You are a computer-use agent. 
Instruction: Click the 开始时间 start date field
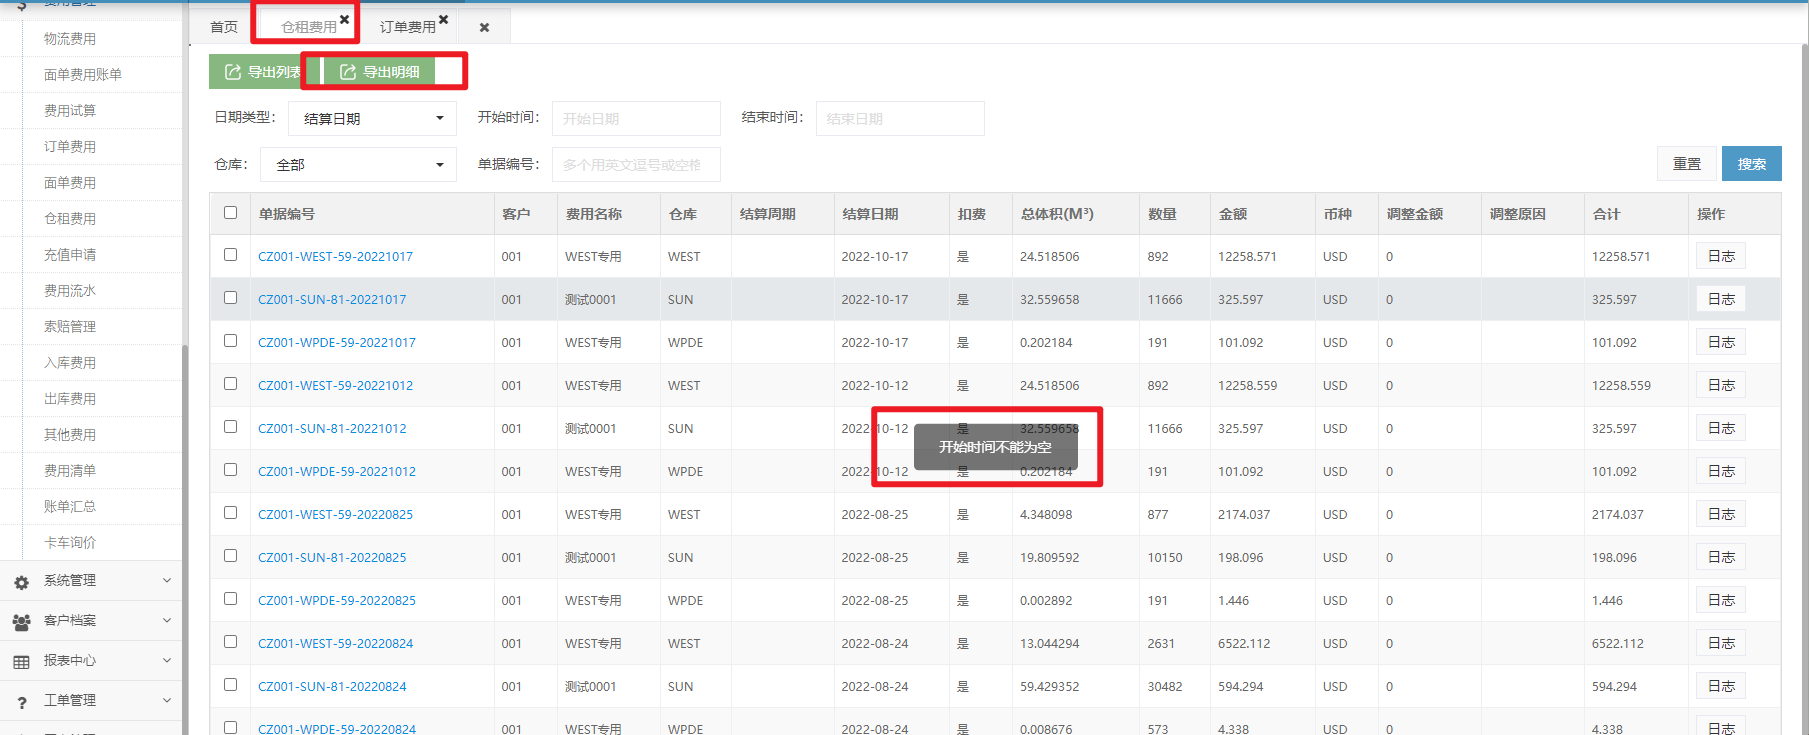click(x=636, y=118)
